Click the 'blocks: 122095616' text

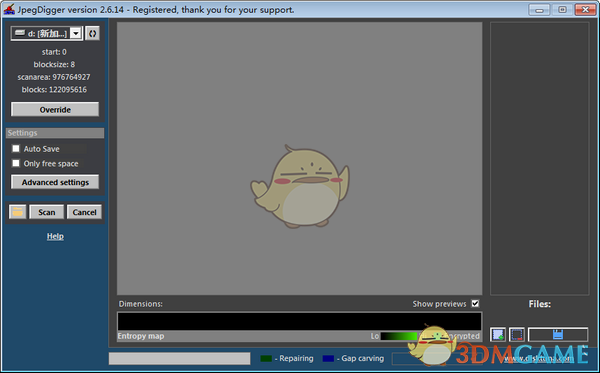click(x=54, y=90)
